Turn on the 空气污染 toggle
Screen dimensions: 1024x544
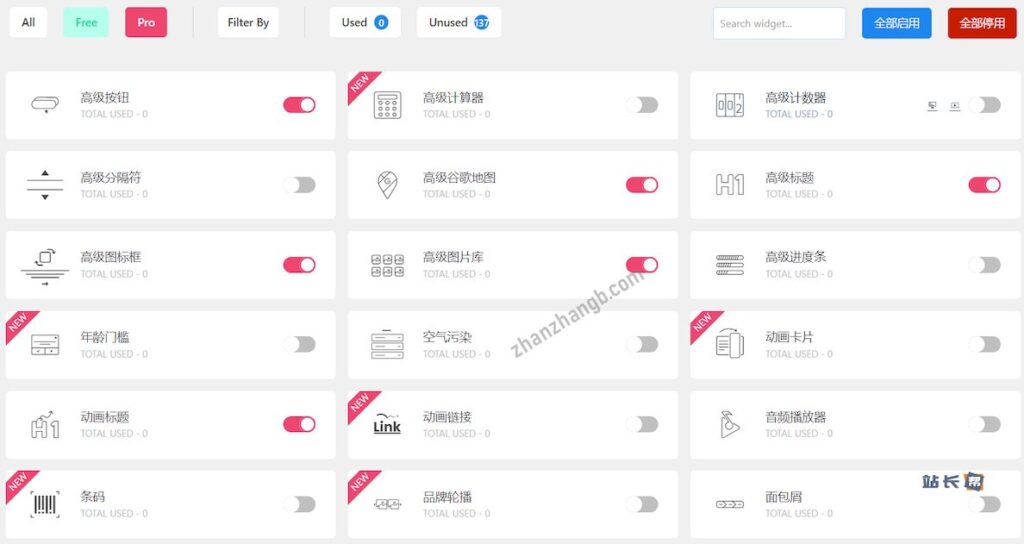click(x=642, y=344)
